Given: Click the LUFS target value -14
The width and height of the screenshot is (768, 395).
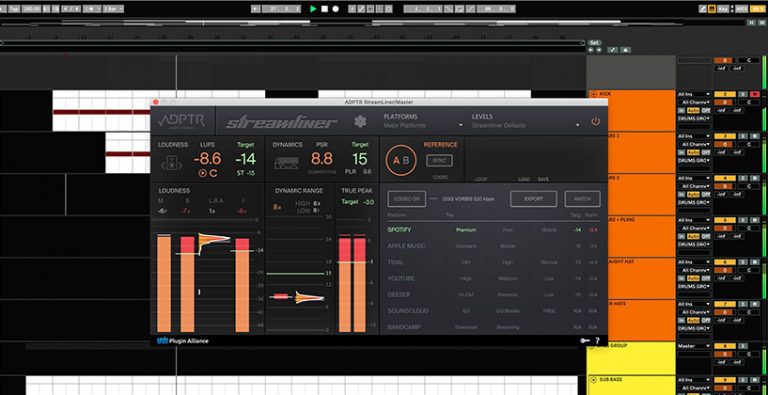Looking at the screenshot, I should (x=245, y=159).
